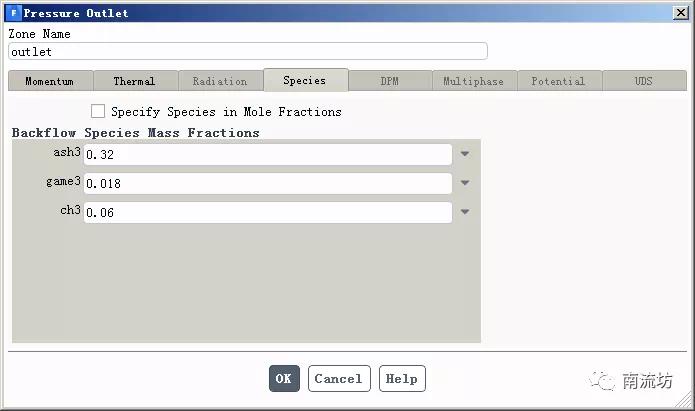
Task: Click the Fluent icon in the title bar
Action: point(12,13)
